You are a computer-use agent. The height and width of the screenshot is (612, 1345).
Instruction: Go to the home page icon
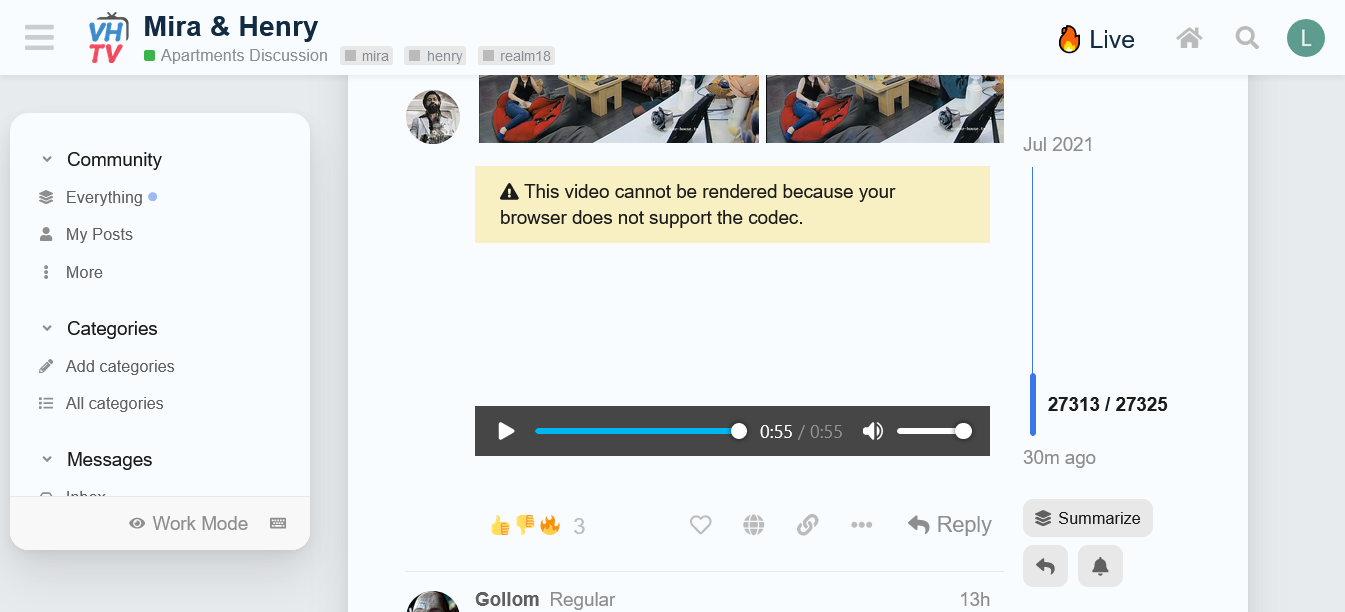(x=1189, y=39)
